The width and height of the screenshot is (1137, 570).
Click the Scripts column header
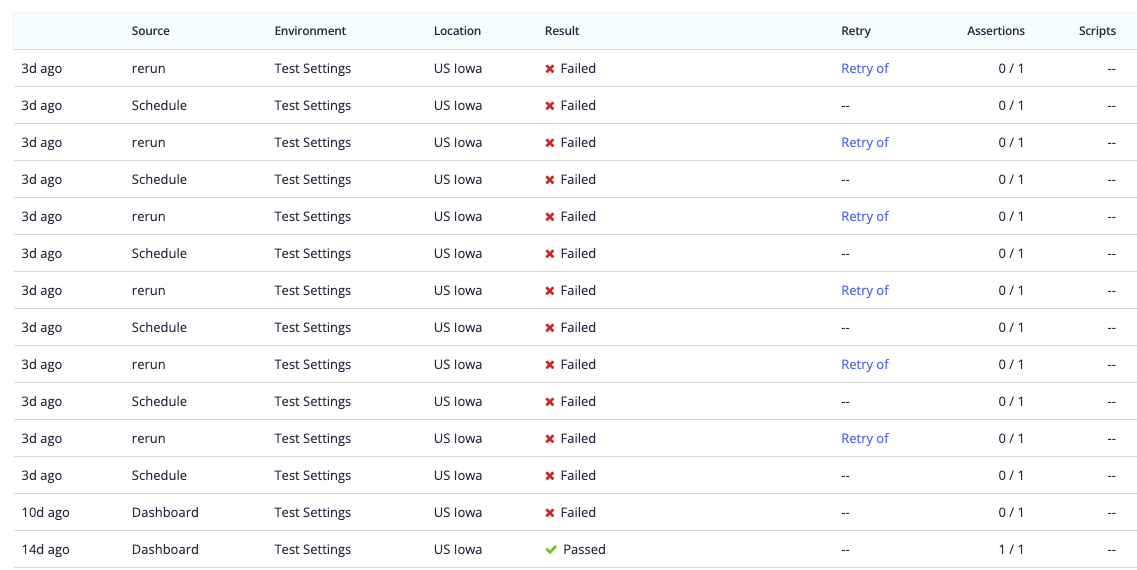tap(1097, 31)
